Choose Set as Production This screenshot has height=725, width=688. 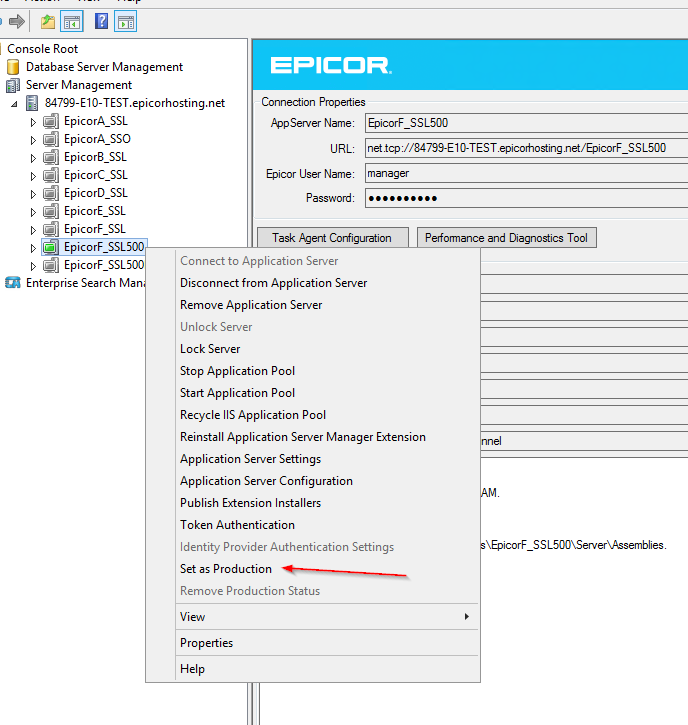(226, 569)
